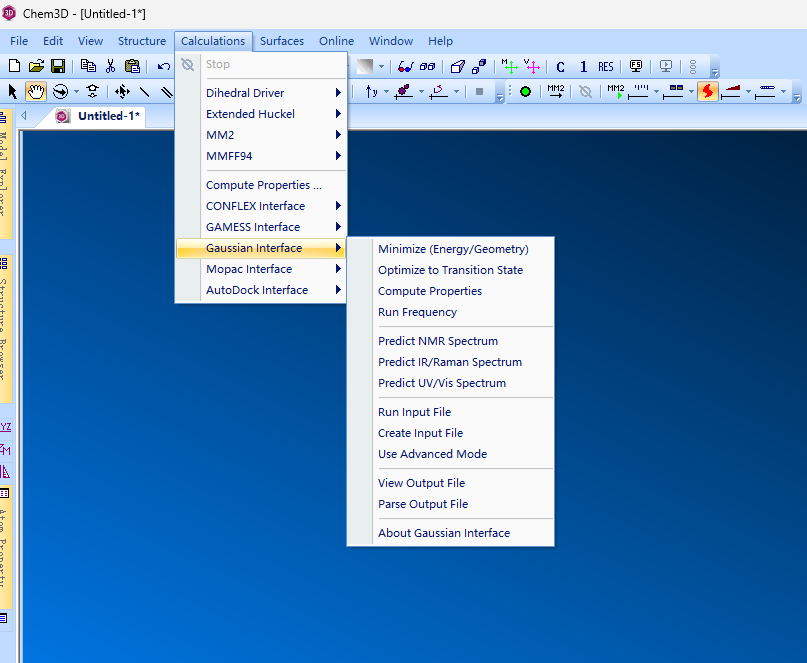Click the stereo pairs double-box icon
The width and height of the screenshot is (807, 663).
point(427,66)
